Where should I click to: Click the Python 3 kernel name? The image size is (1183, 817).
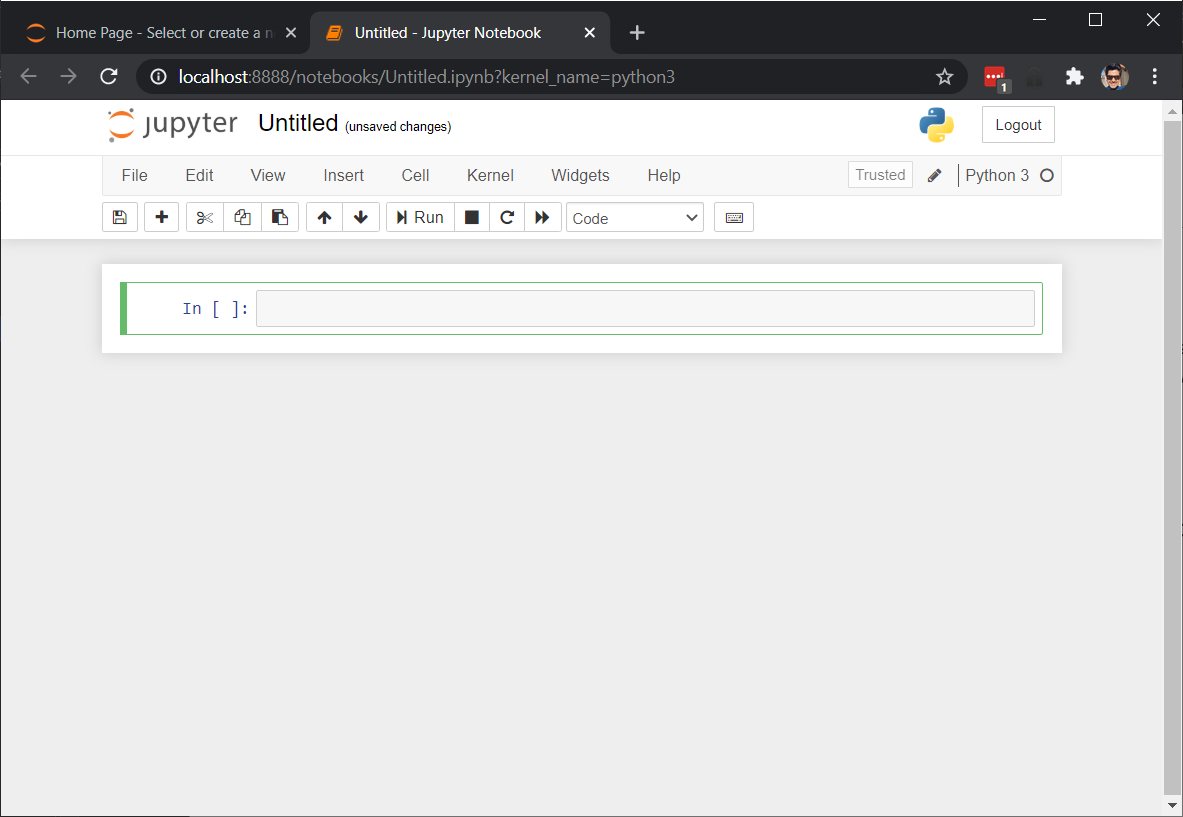click(x=997, y=175)
